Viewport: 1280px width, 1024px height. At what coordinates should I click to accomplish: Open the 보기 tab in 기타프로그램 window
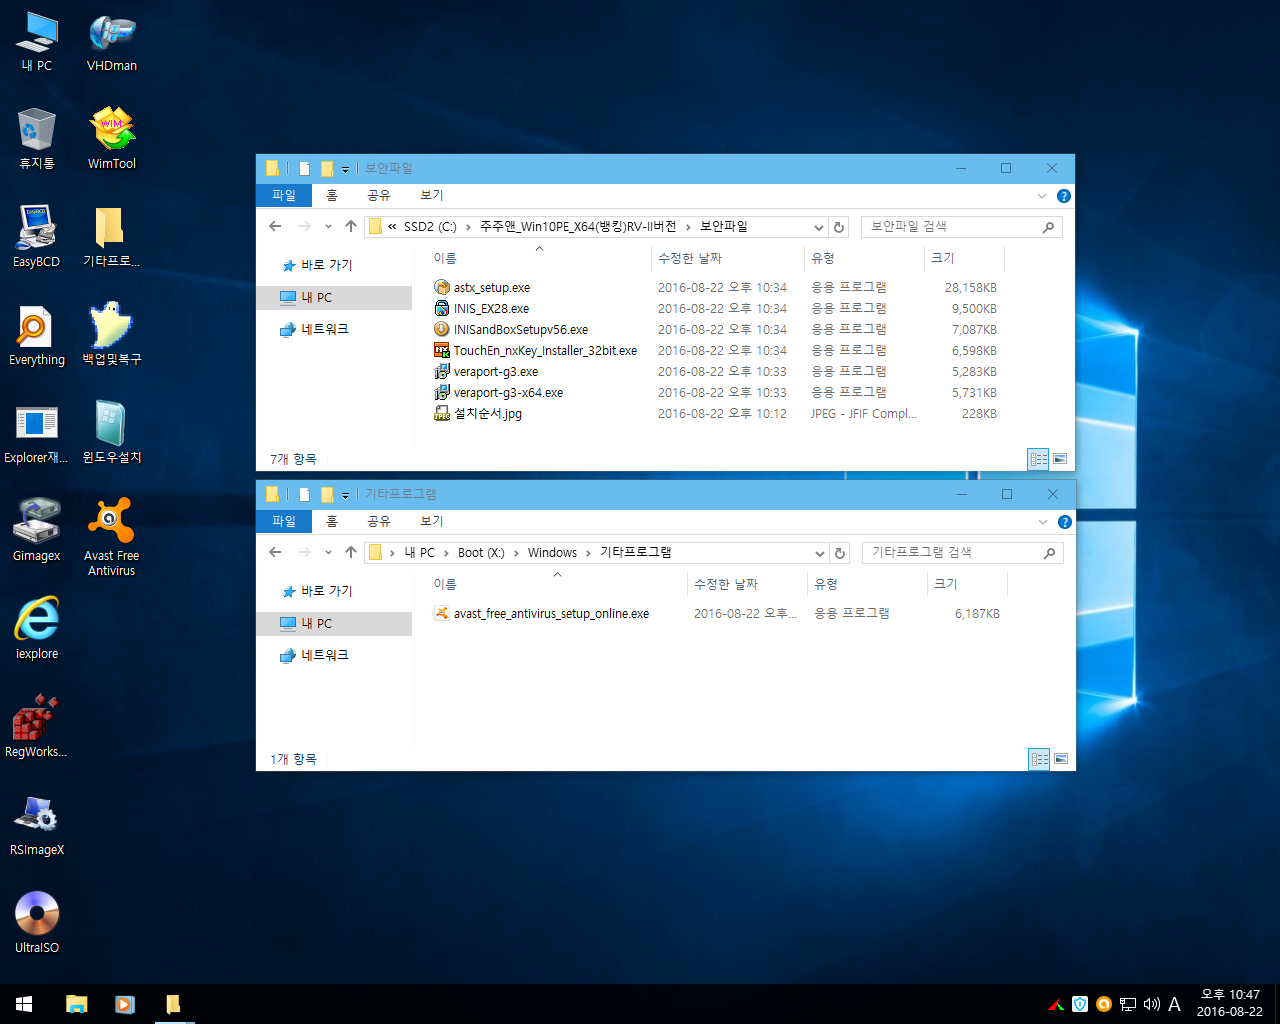point(432,522)
